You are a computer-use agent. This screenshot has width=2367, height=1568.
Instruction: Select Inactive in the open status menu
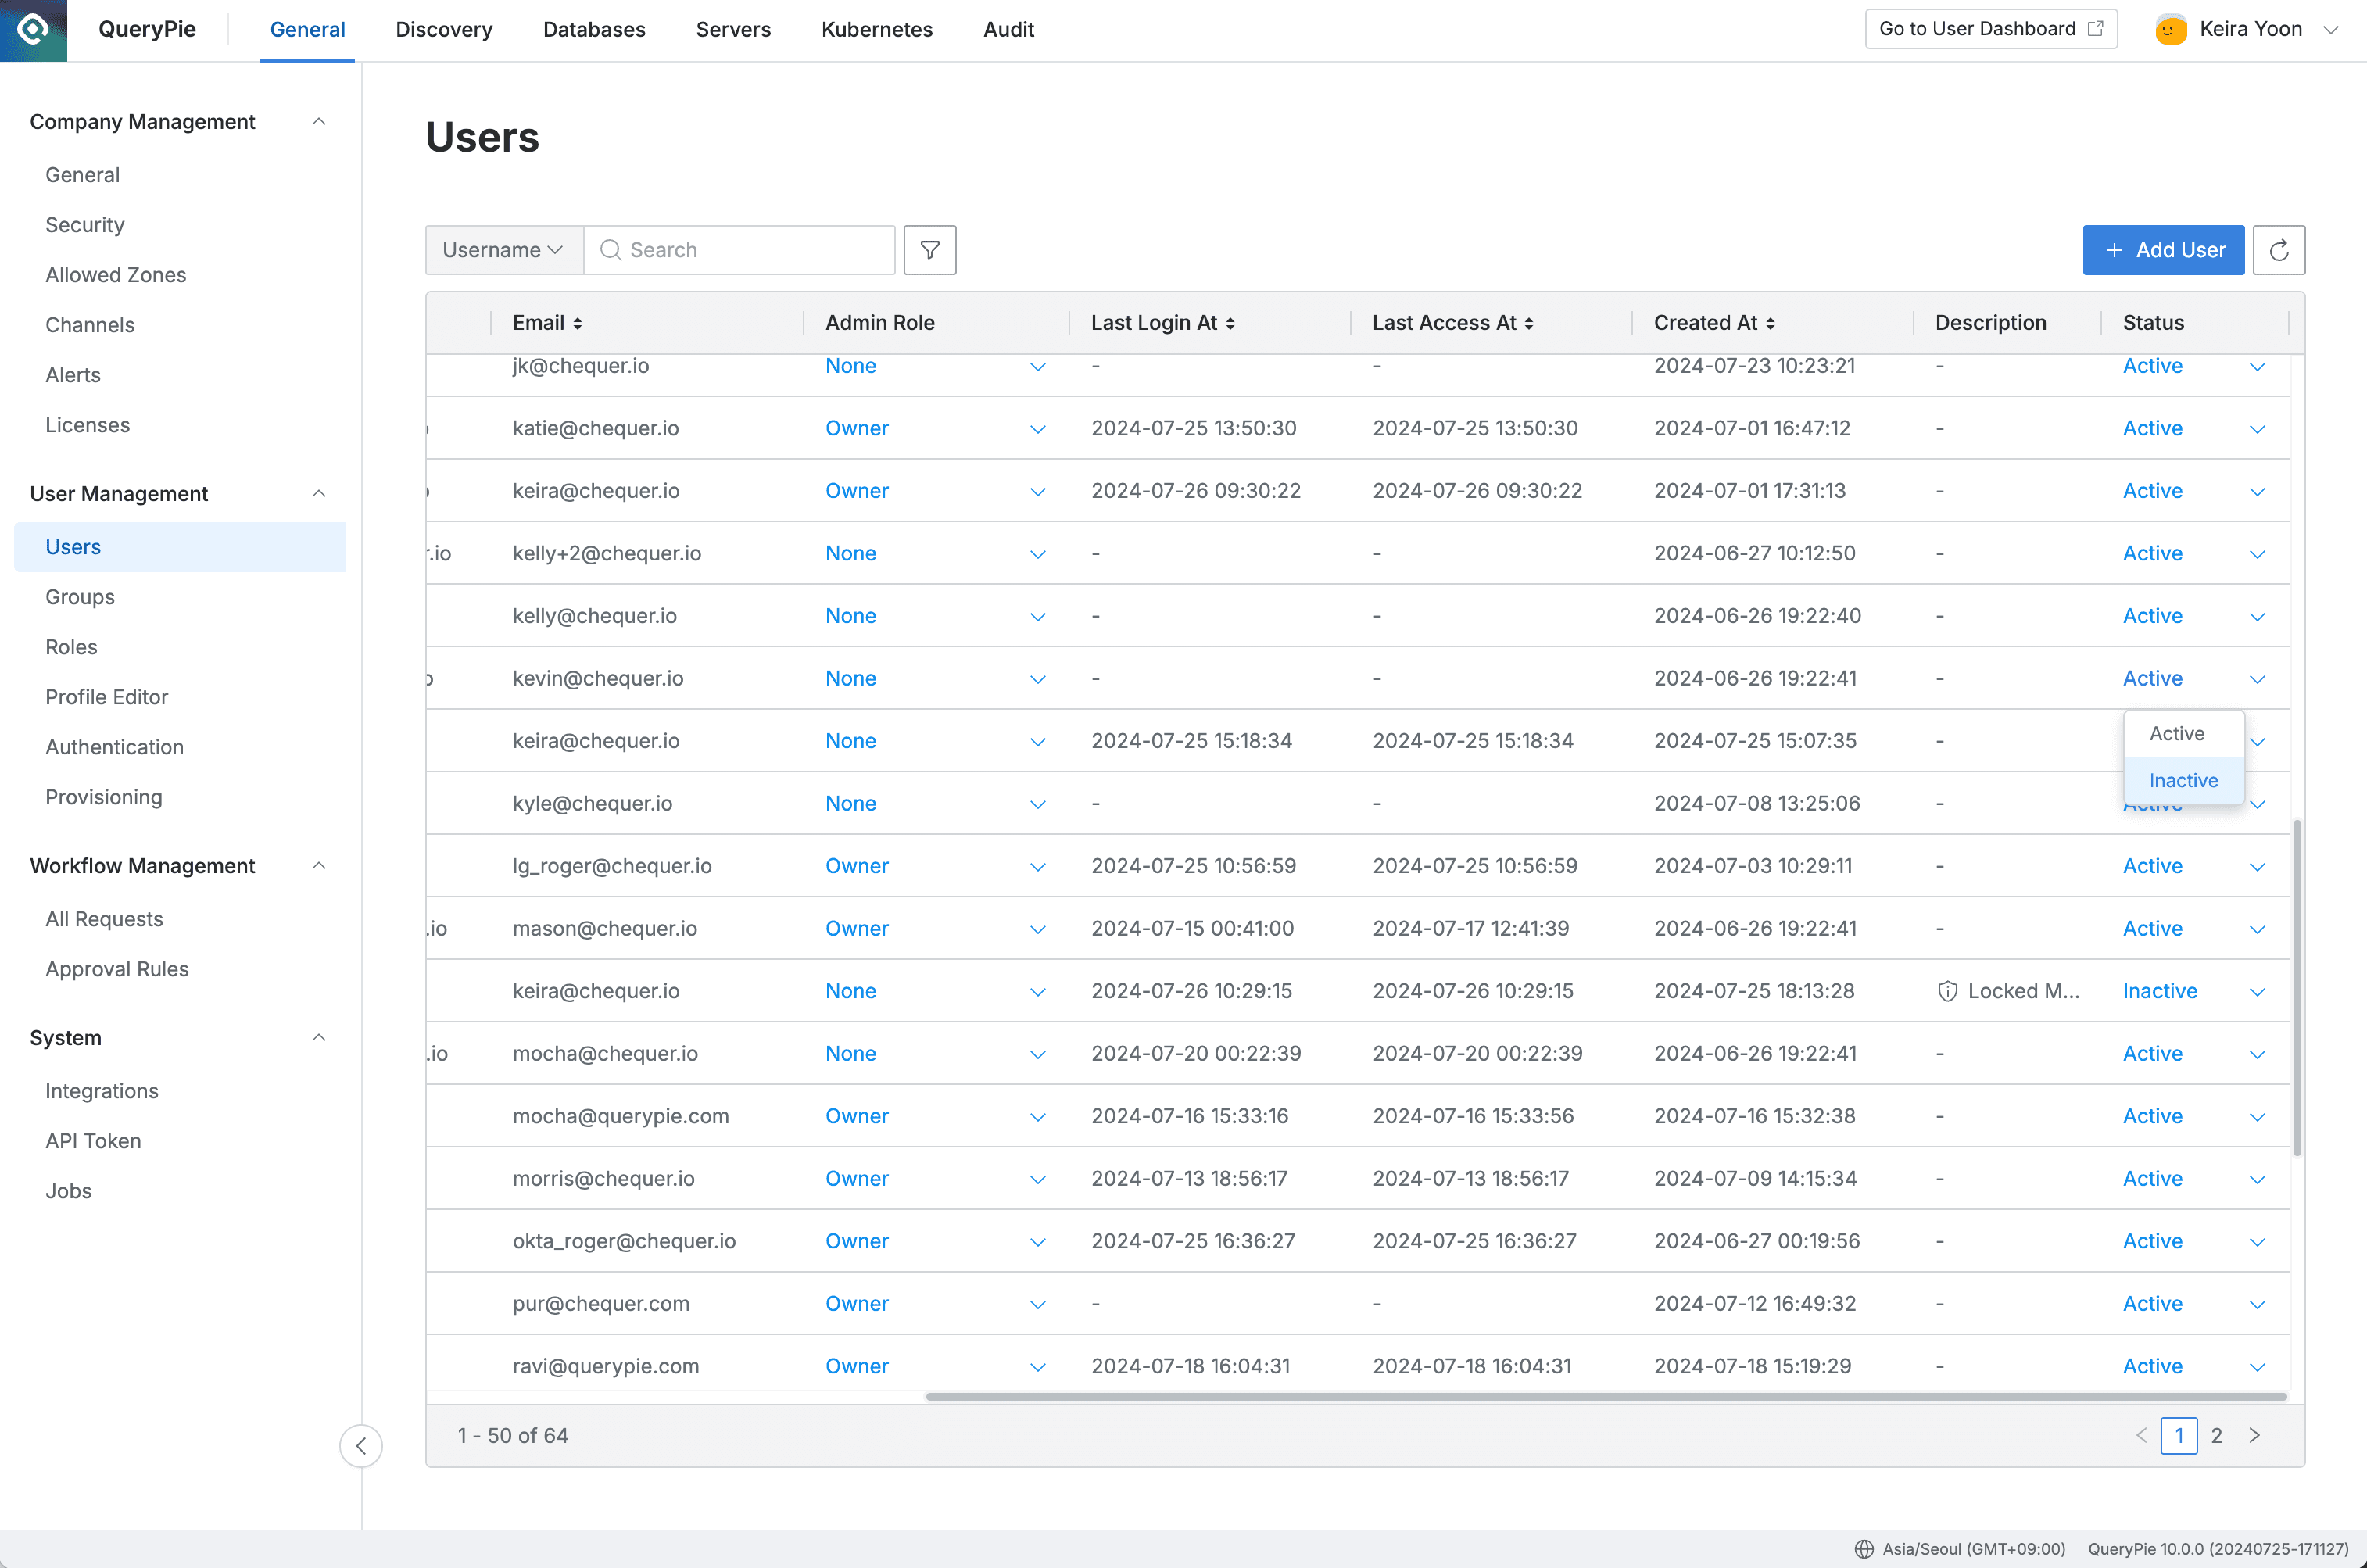pyautogui.click(x=2183, y=780)
